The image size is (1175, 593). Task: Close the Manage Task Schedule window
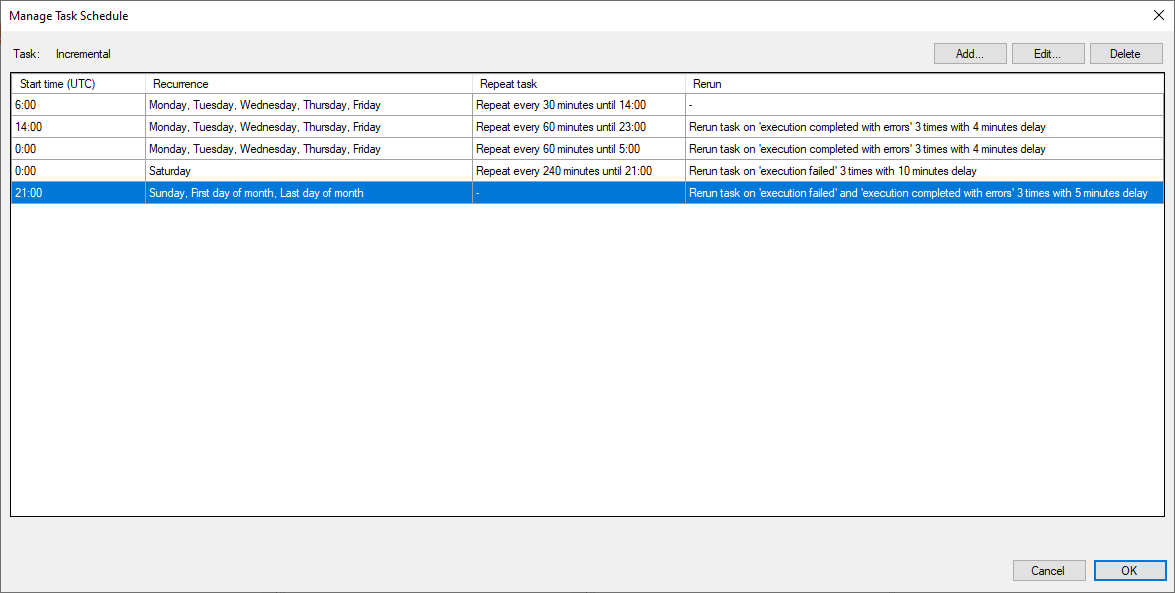(1159, 15)
